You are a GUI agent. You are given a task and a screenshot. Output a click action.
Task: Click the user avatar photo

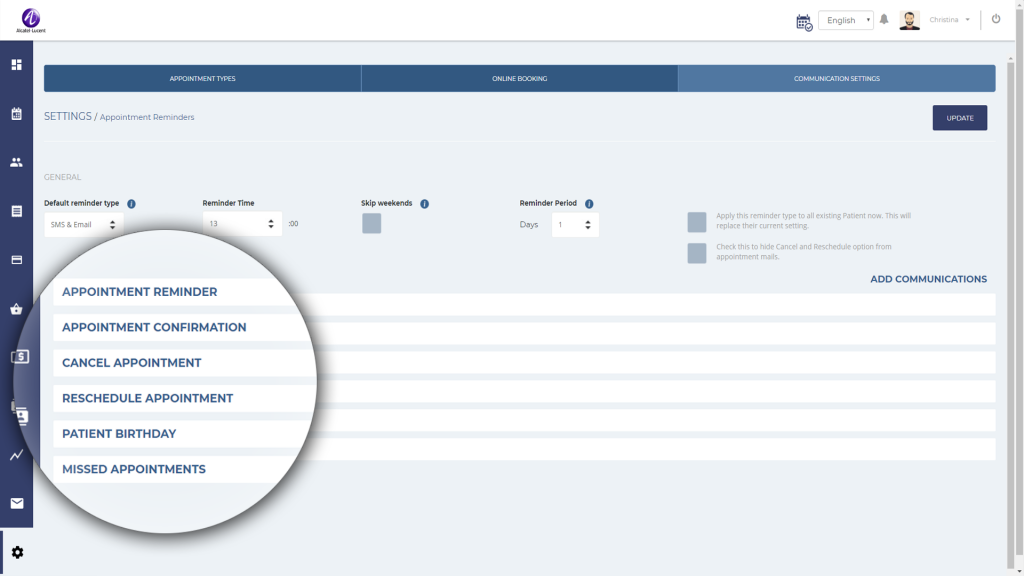click(909, 20)
